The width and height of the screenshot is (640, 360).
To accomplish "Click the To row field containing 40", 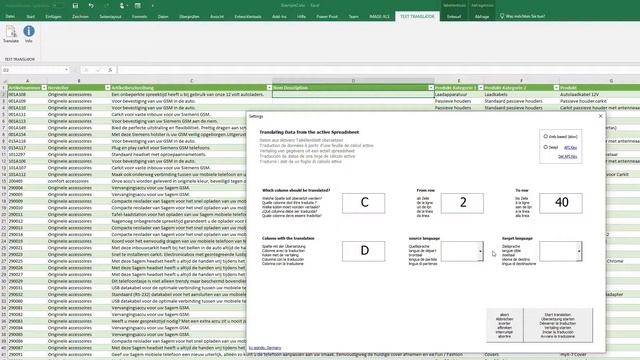I will click(x=561, y=203).
